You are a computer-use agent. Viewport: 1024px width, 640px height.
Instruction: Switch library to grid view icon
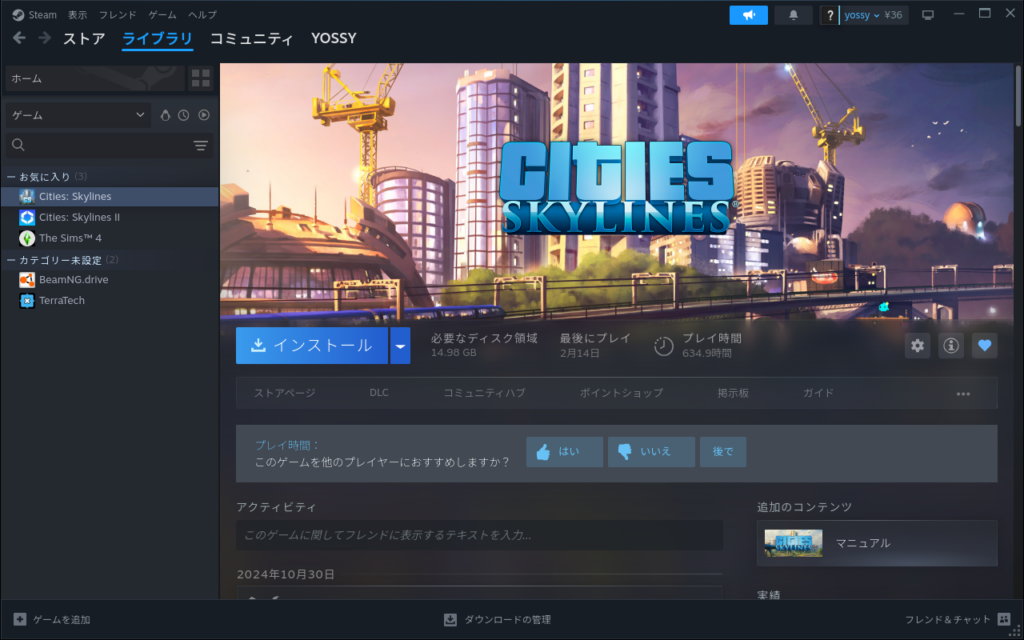tap(201, 78)
